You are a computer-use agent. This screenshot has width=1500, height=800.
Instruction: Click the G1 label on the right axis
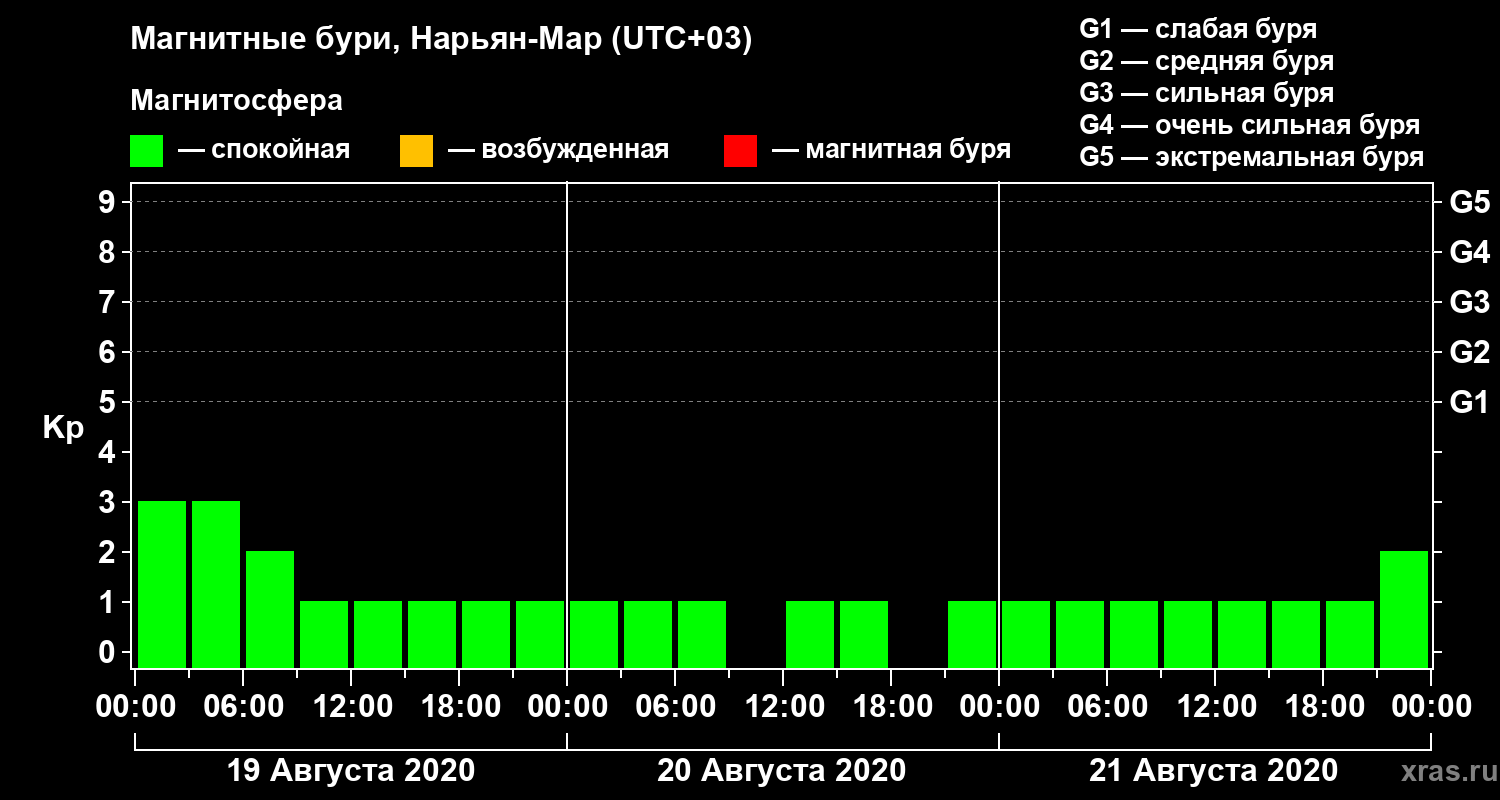click(1469, 403)
